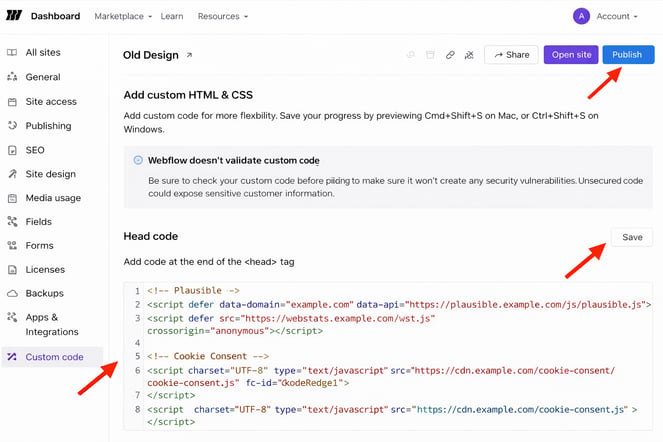Click the designer tools icon left of Share
The width and height of the screenshot is (663, 442).
tap(469, 55)
